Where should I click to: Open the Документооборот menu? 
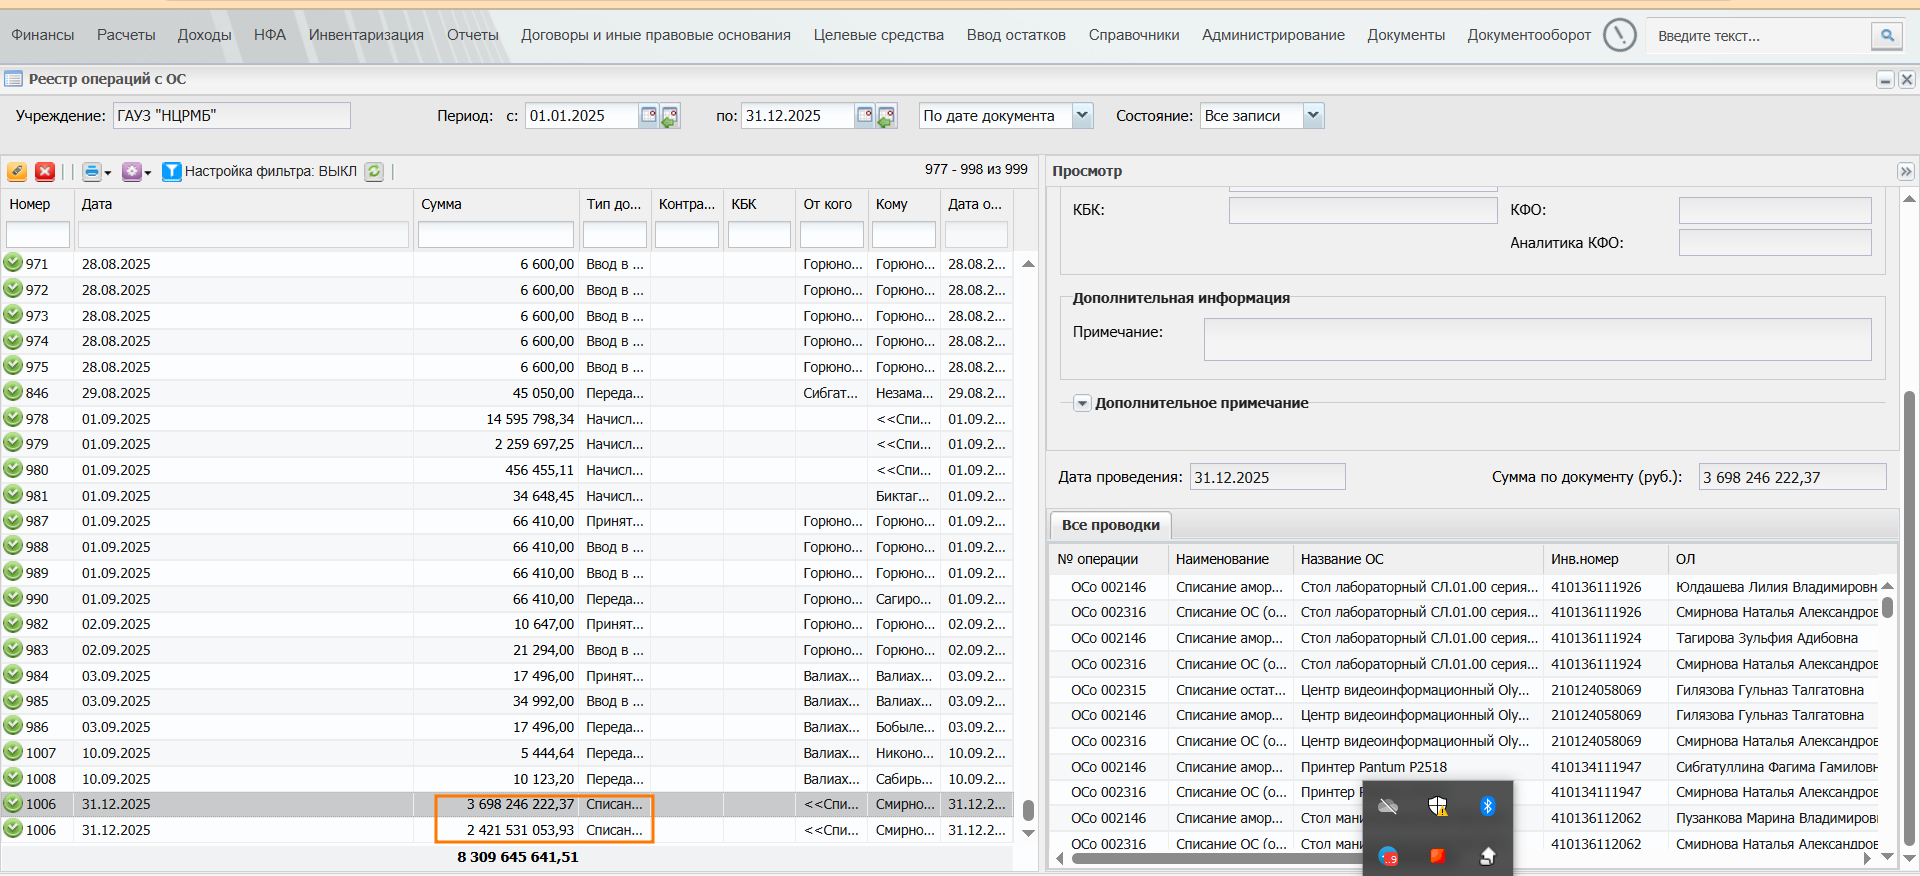pyautogui.click(x=1529, y=35)
